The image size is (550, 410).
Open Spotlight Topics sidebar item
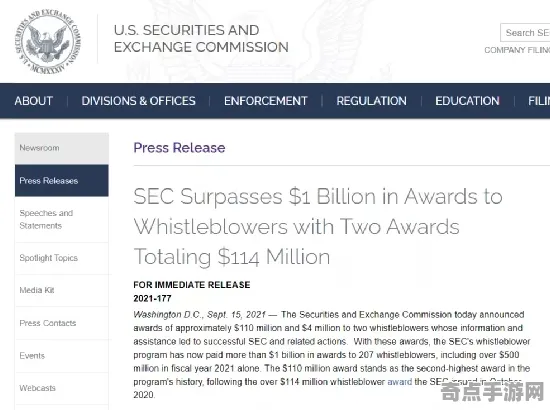[62, 258]
